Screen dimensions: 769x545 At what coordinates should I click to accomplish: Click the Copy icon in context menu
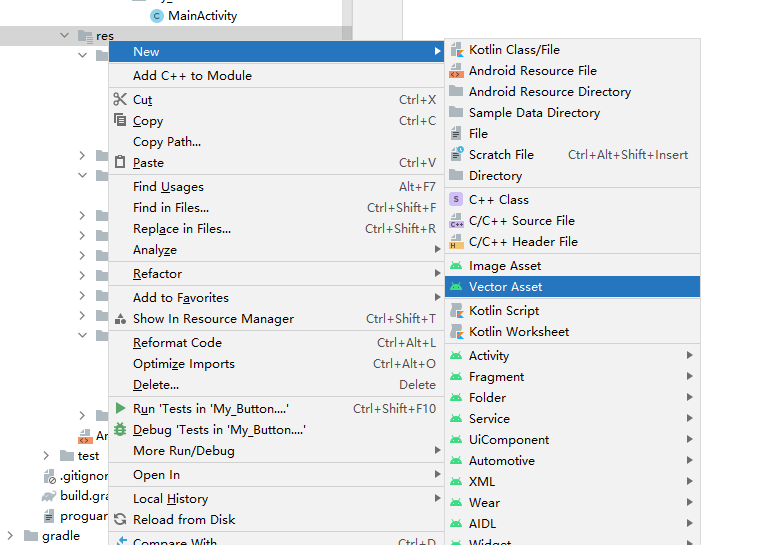[120, 120]
